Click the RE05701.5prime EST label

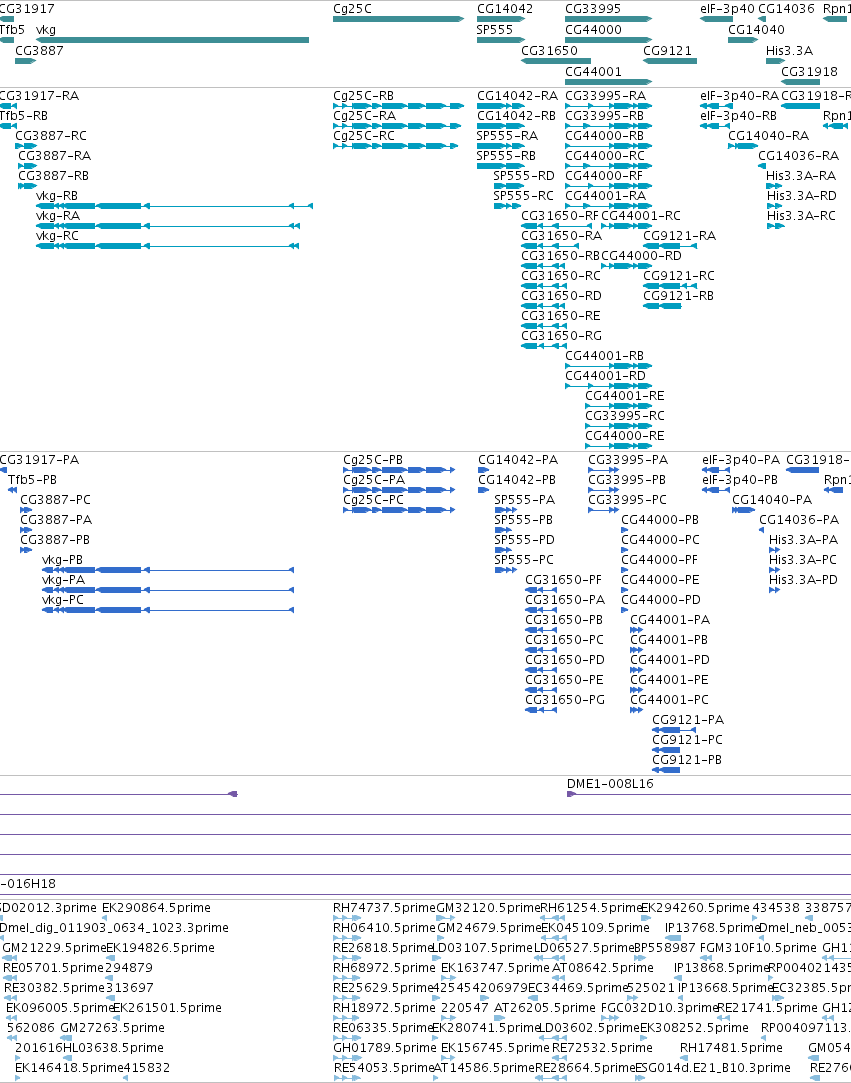[x=53, y=968]
